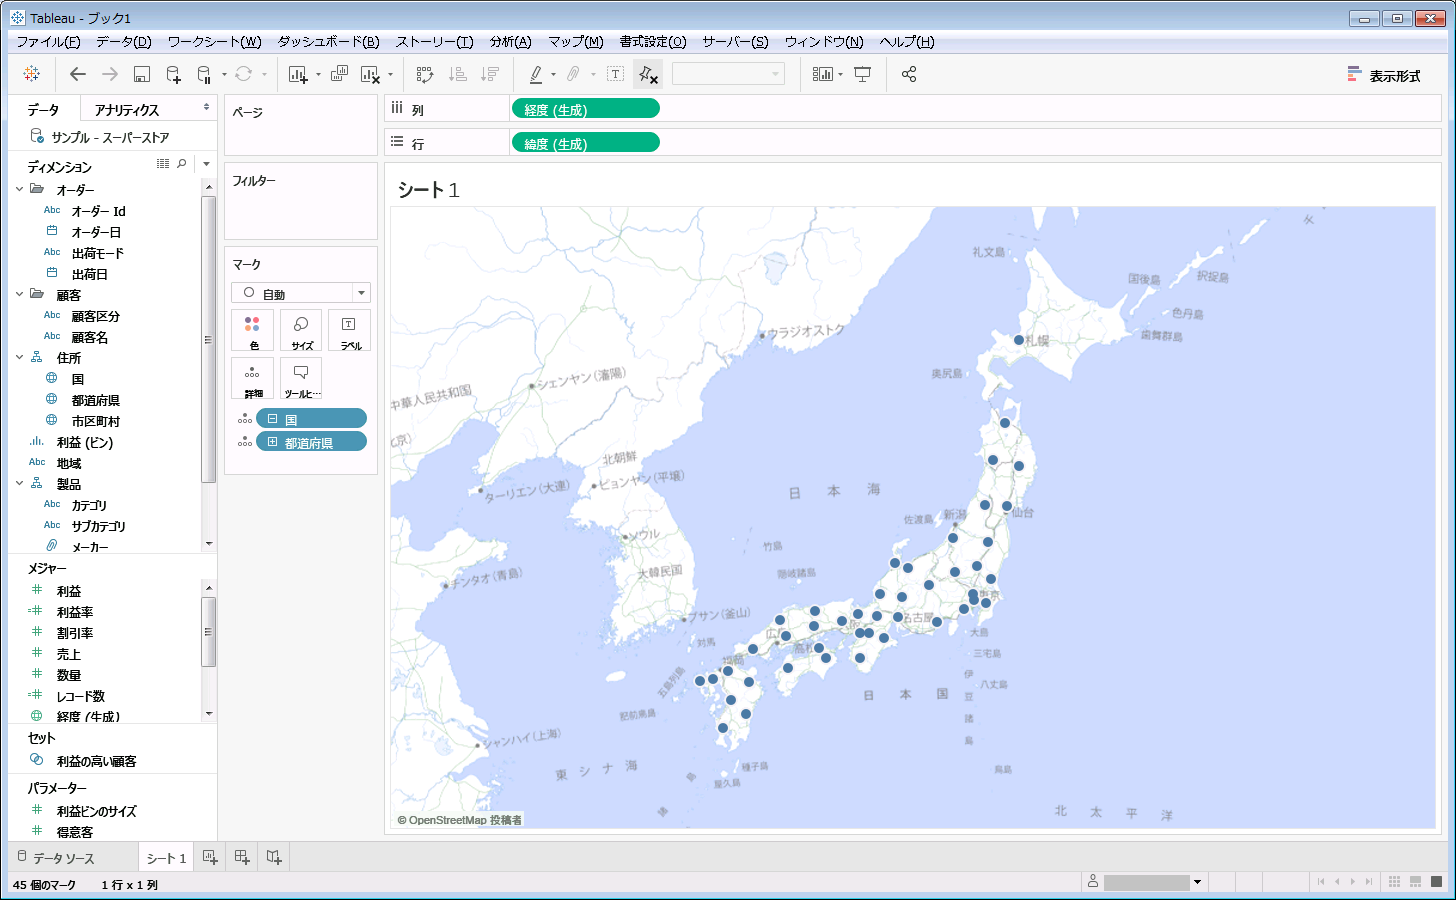Click the show/hide cards icon
Screen dimensions: 1456x900
click(822, 74)
